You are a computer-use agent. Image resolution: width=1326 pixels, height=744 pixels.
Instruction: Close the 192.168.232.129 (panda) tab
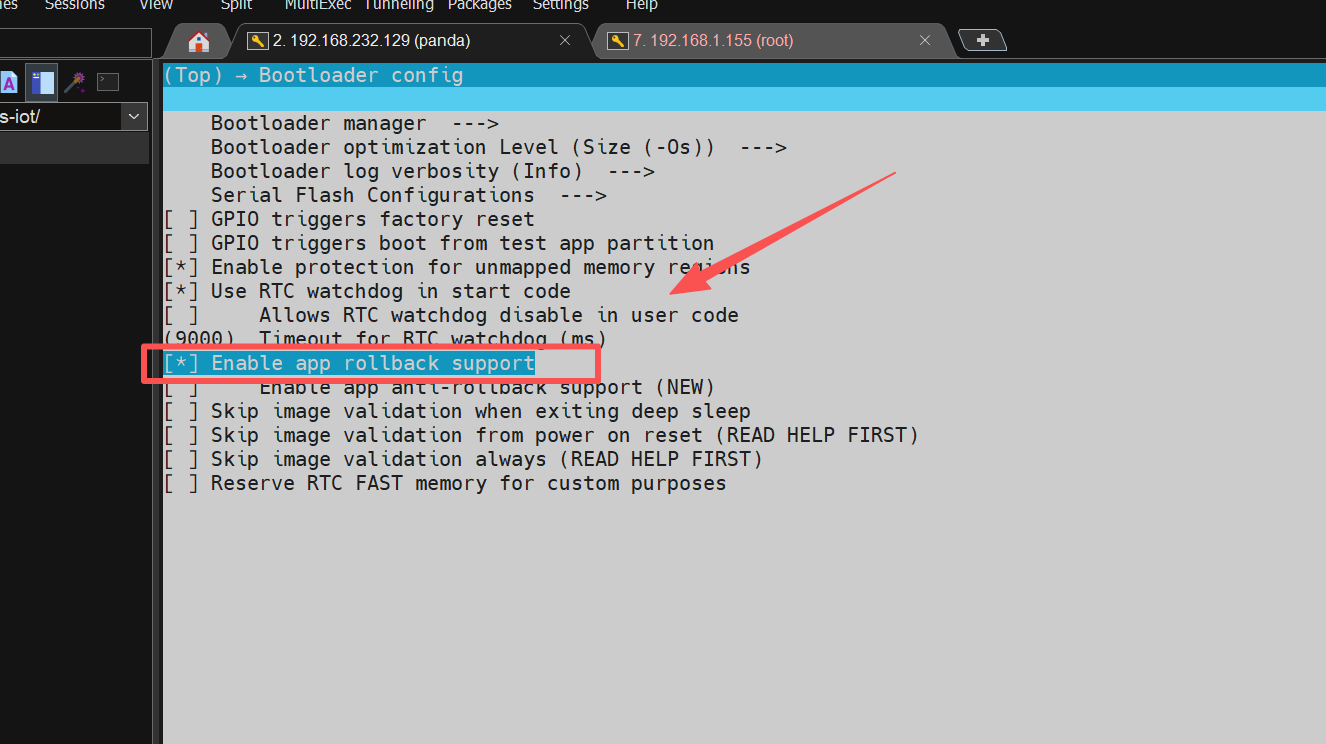pos(565,41)
